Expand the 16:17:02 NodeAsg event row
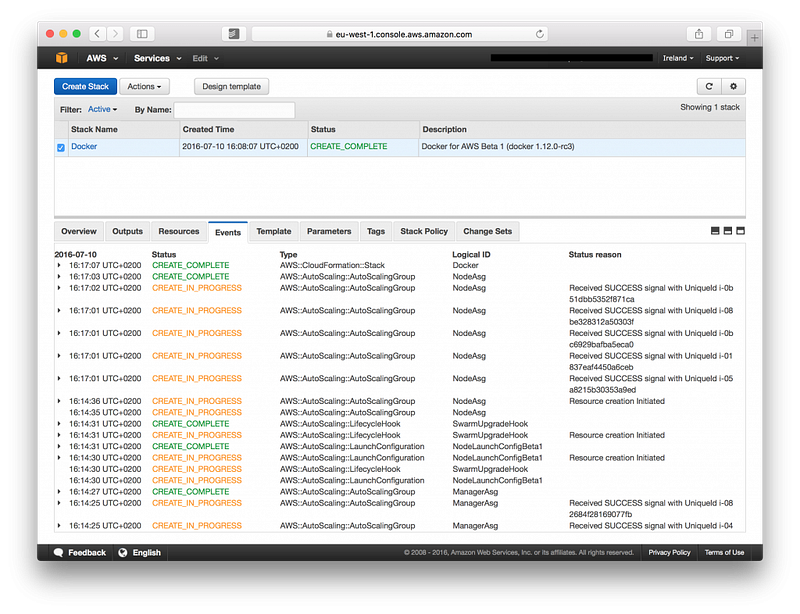This screenshot has height=614, width=800. pyautogui.click(x=59, y=288)
